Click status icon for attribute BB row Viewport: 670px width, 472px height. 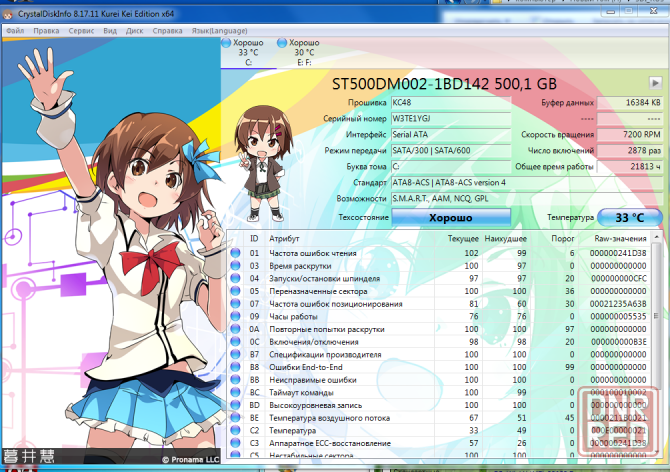coord(235,380)
